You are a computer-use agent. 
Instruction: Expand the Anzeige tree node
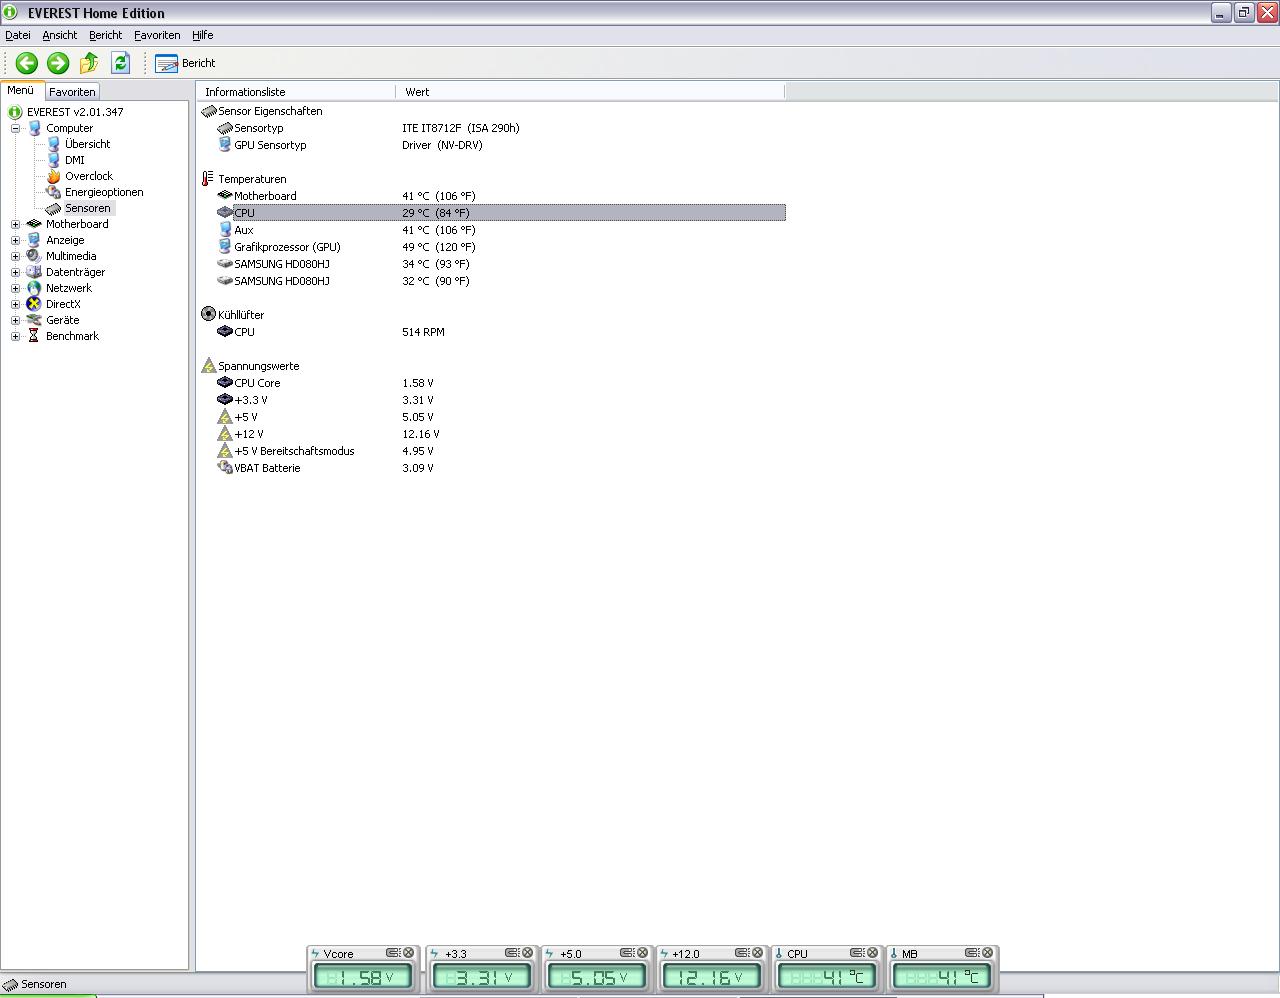pyautogui.click(x=15, y=240)
